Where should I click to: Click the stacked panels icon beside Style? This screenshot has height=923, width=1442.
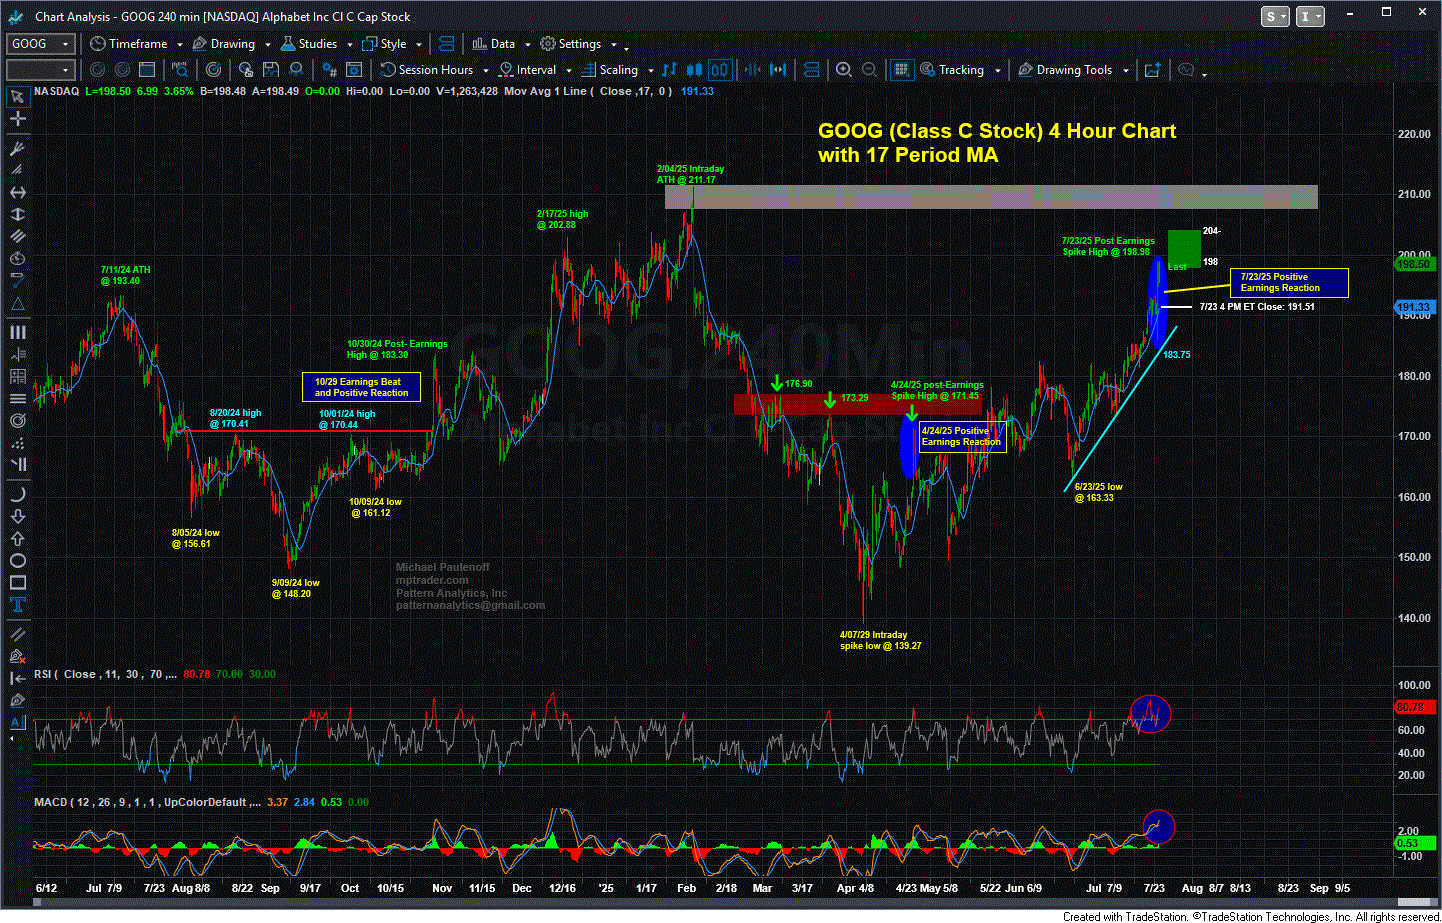click(446, 44)
